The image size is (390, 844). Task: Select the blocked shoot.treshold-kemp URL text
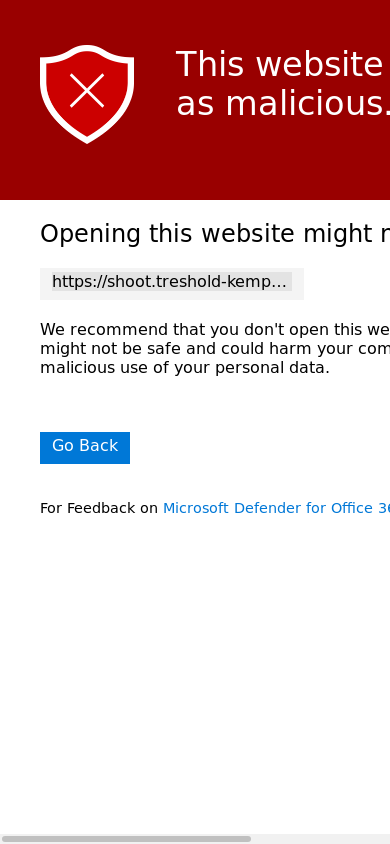(x=169, y=282)
